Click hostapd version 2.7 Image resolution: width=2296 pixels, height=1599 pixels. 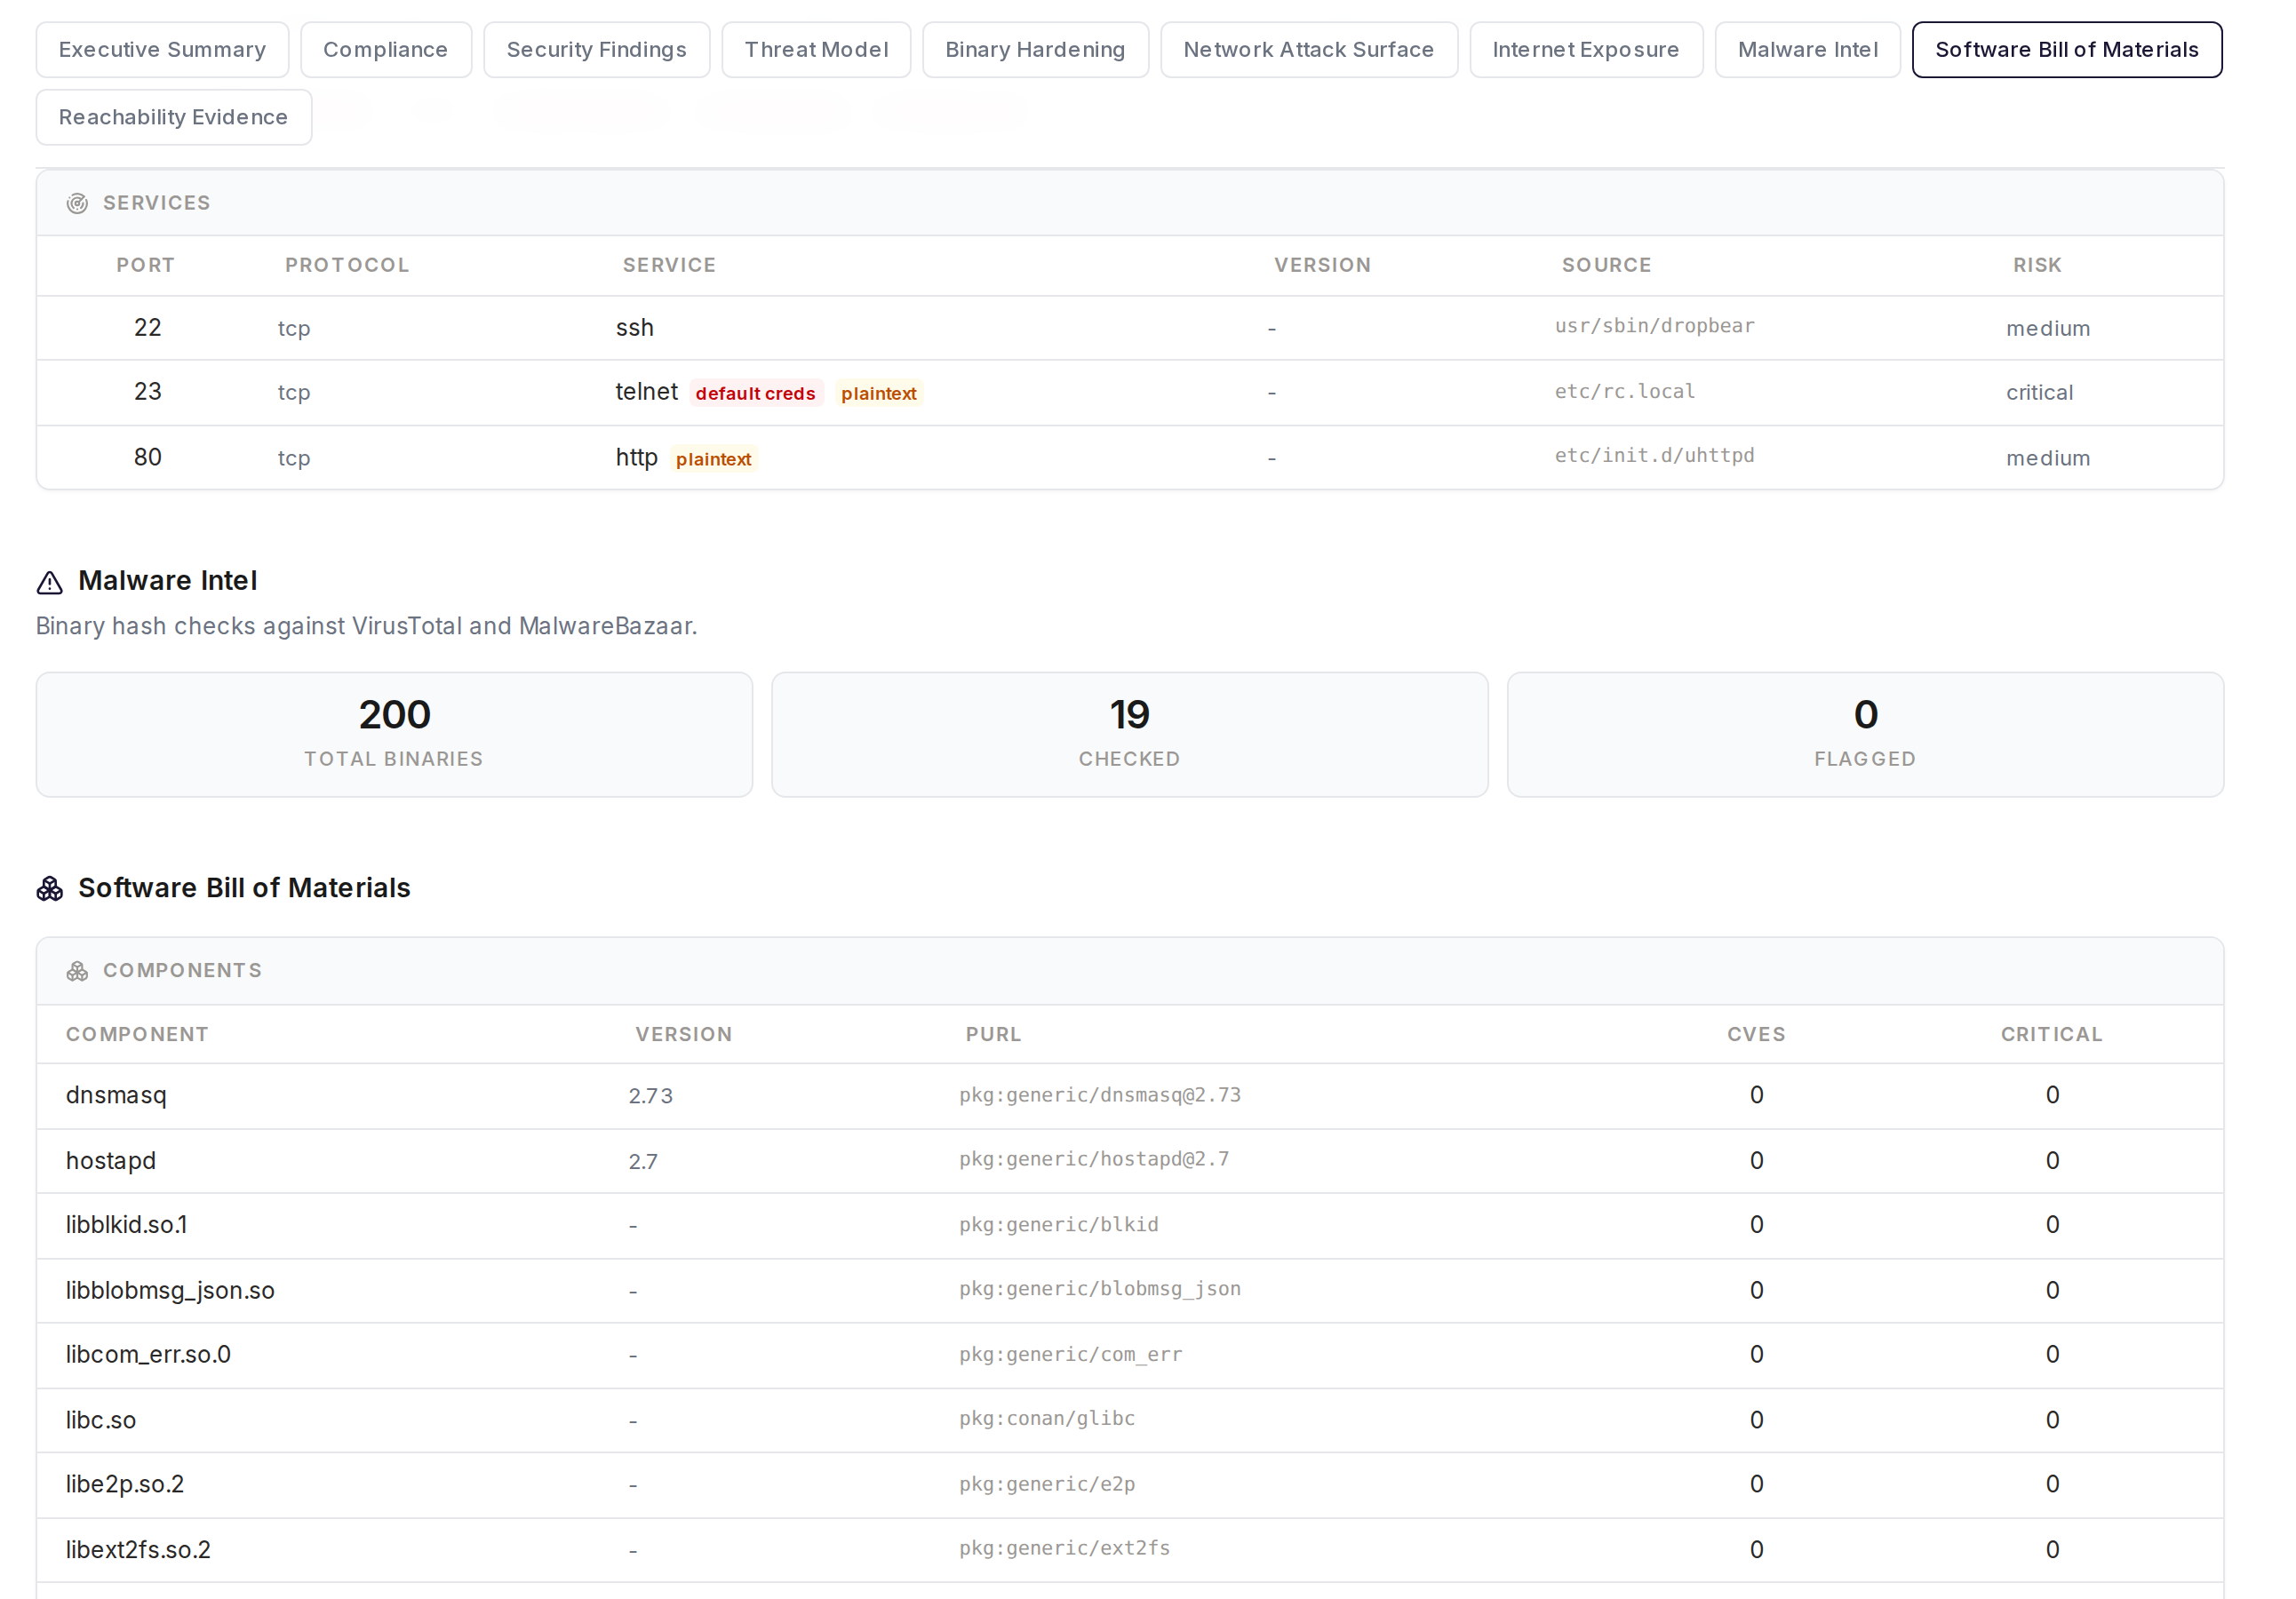(643, 1162)
